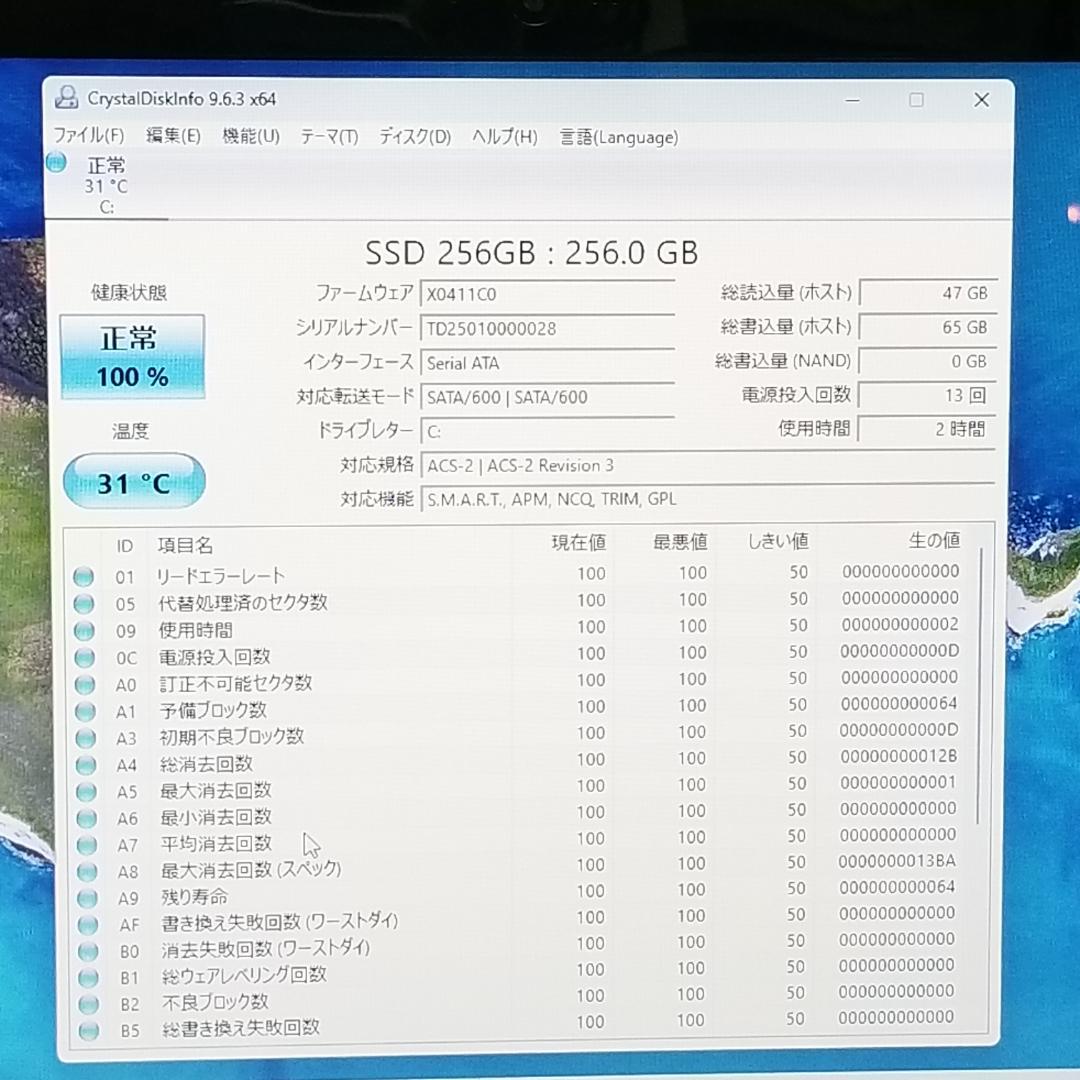Open the テーマ(T) theme menu

pyautogui.click(x=326, y=137)
